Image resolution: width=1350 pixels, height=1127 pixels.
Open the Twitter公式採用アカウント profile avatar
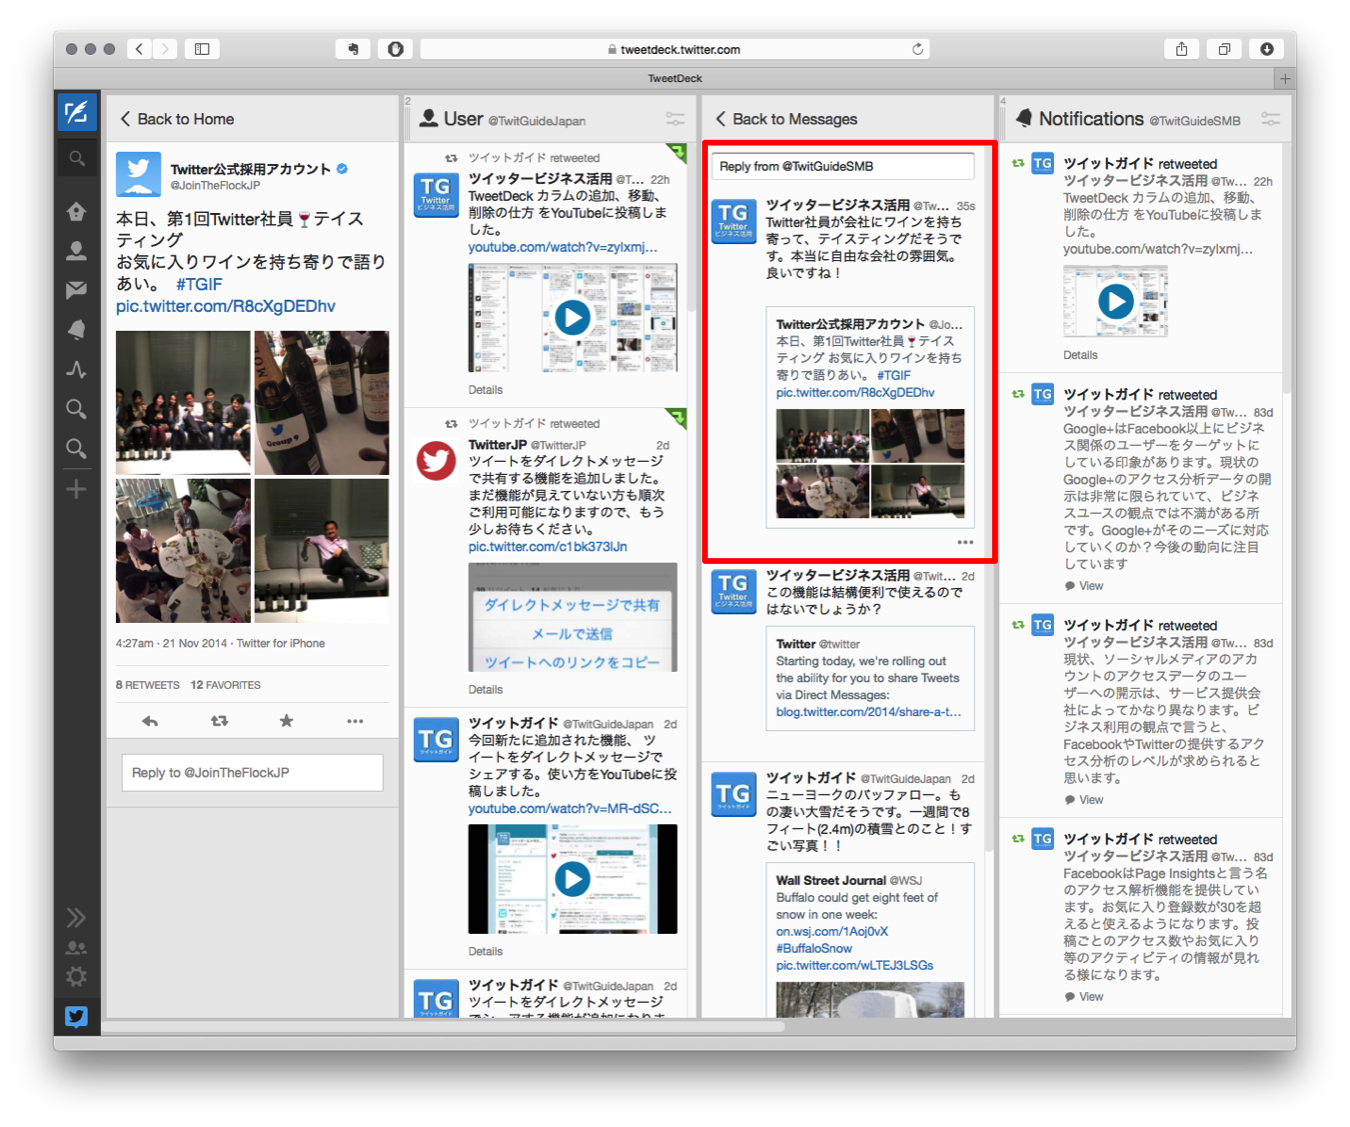pos(138,175)
